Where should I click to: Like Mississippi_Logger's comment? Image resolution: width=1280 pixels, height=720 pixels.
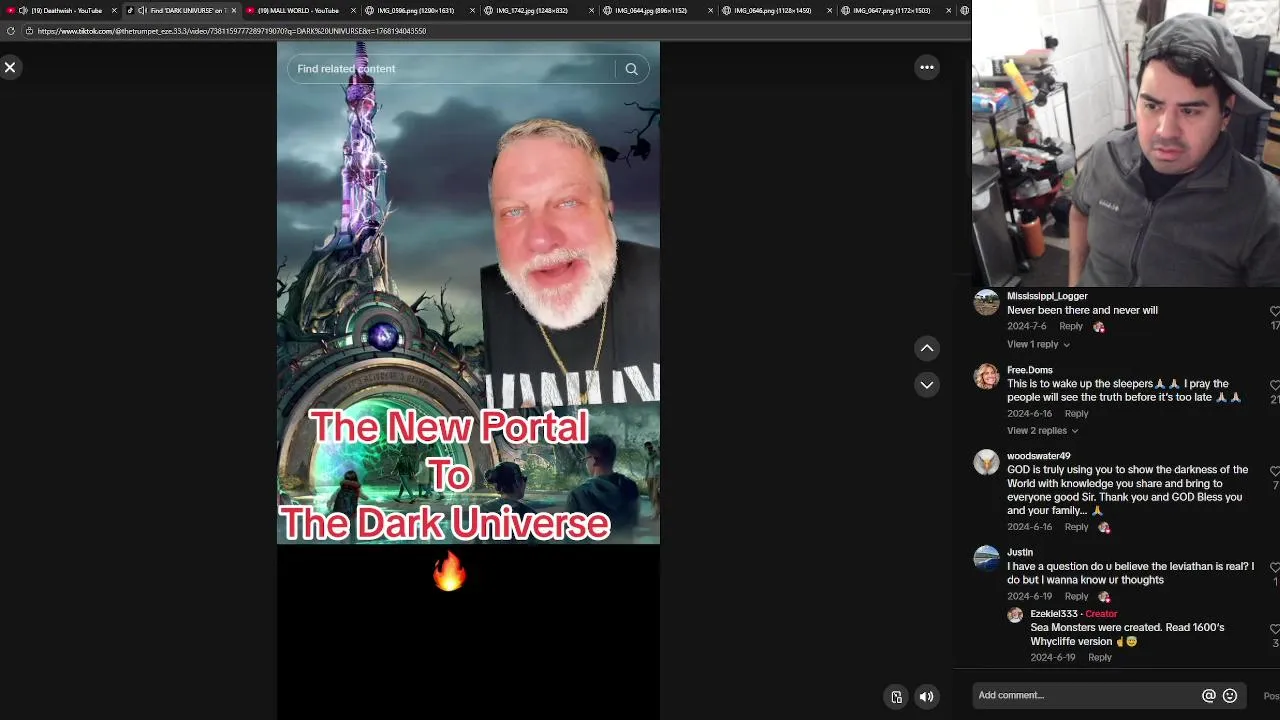[x=1275, y=312]
